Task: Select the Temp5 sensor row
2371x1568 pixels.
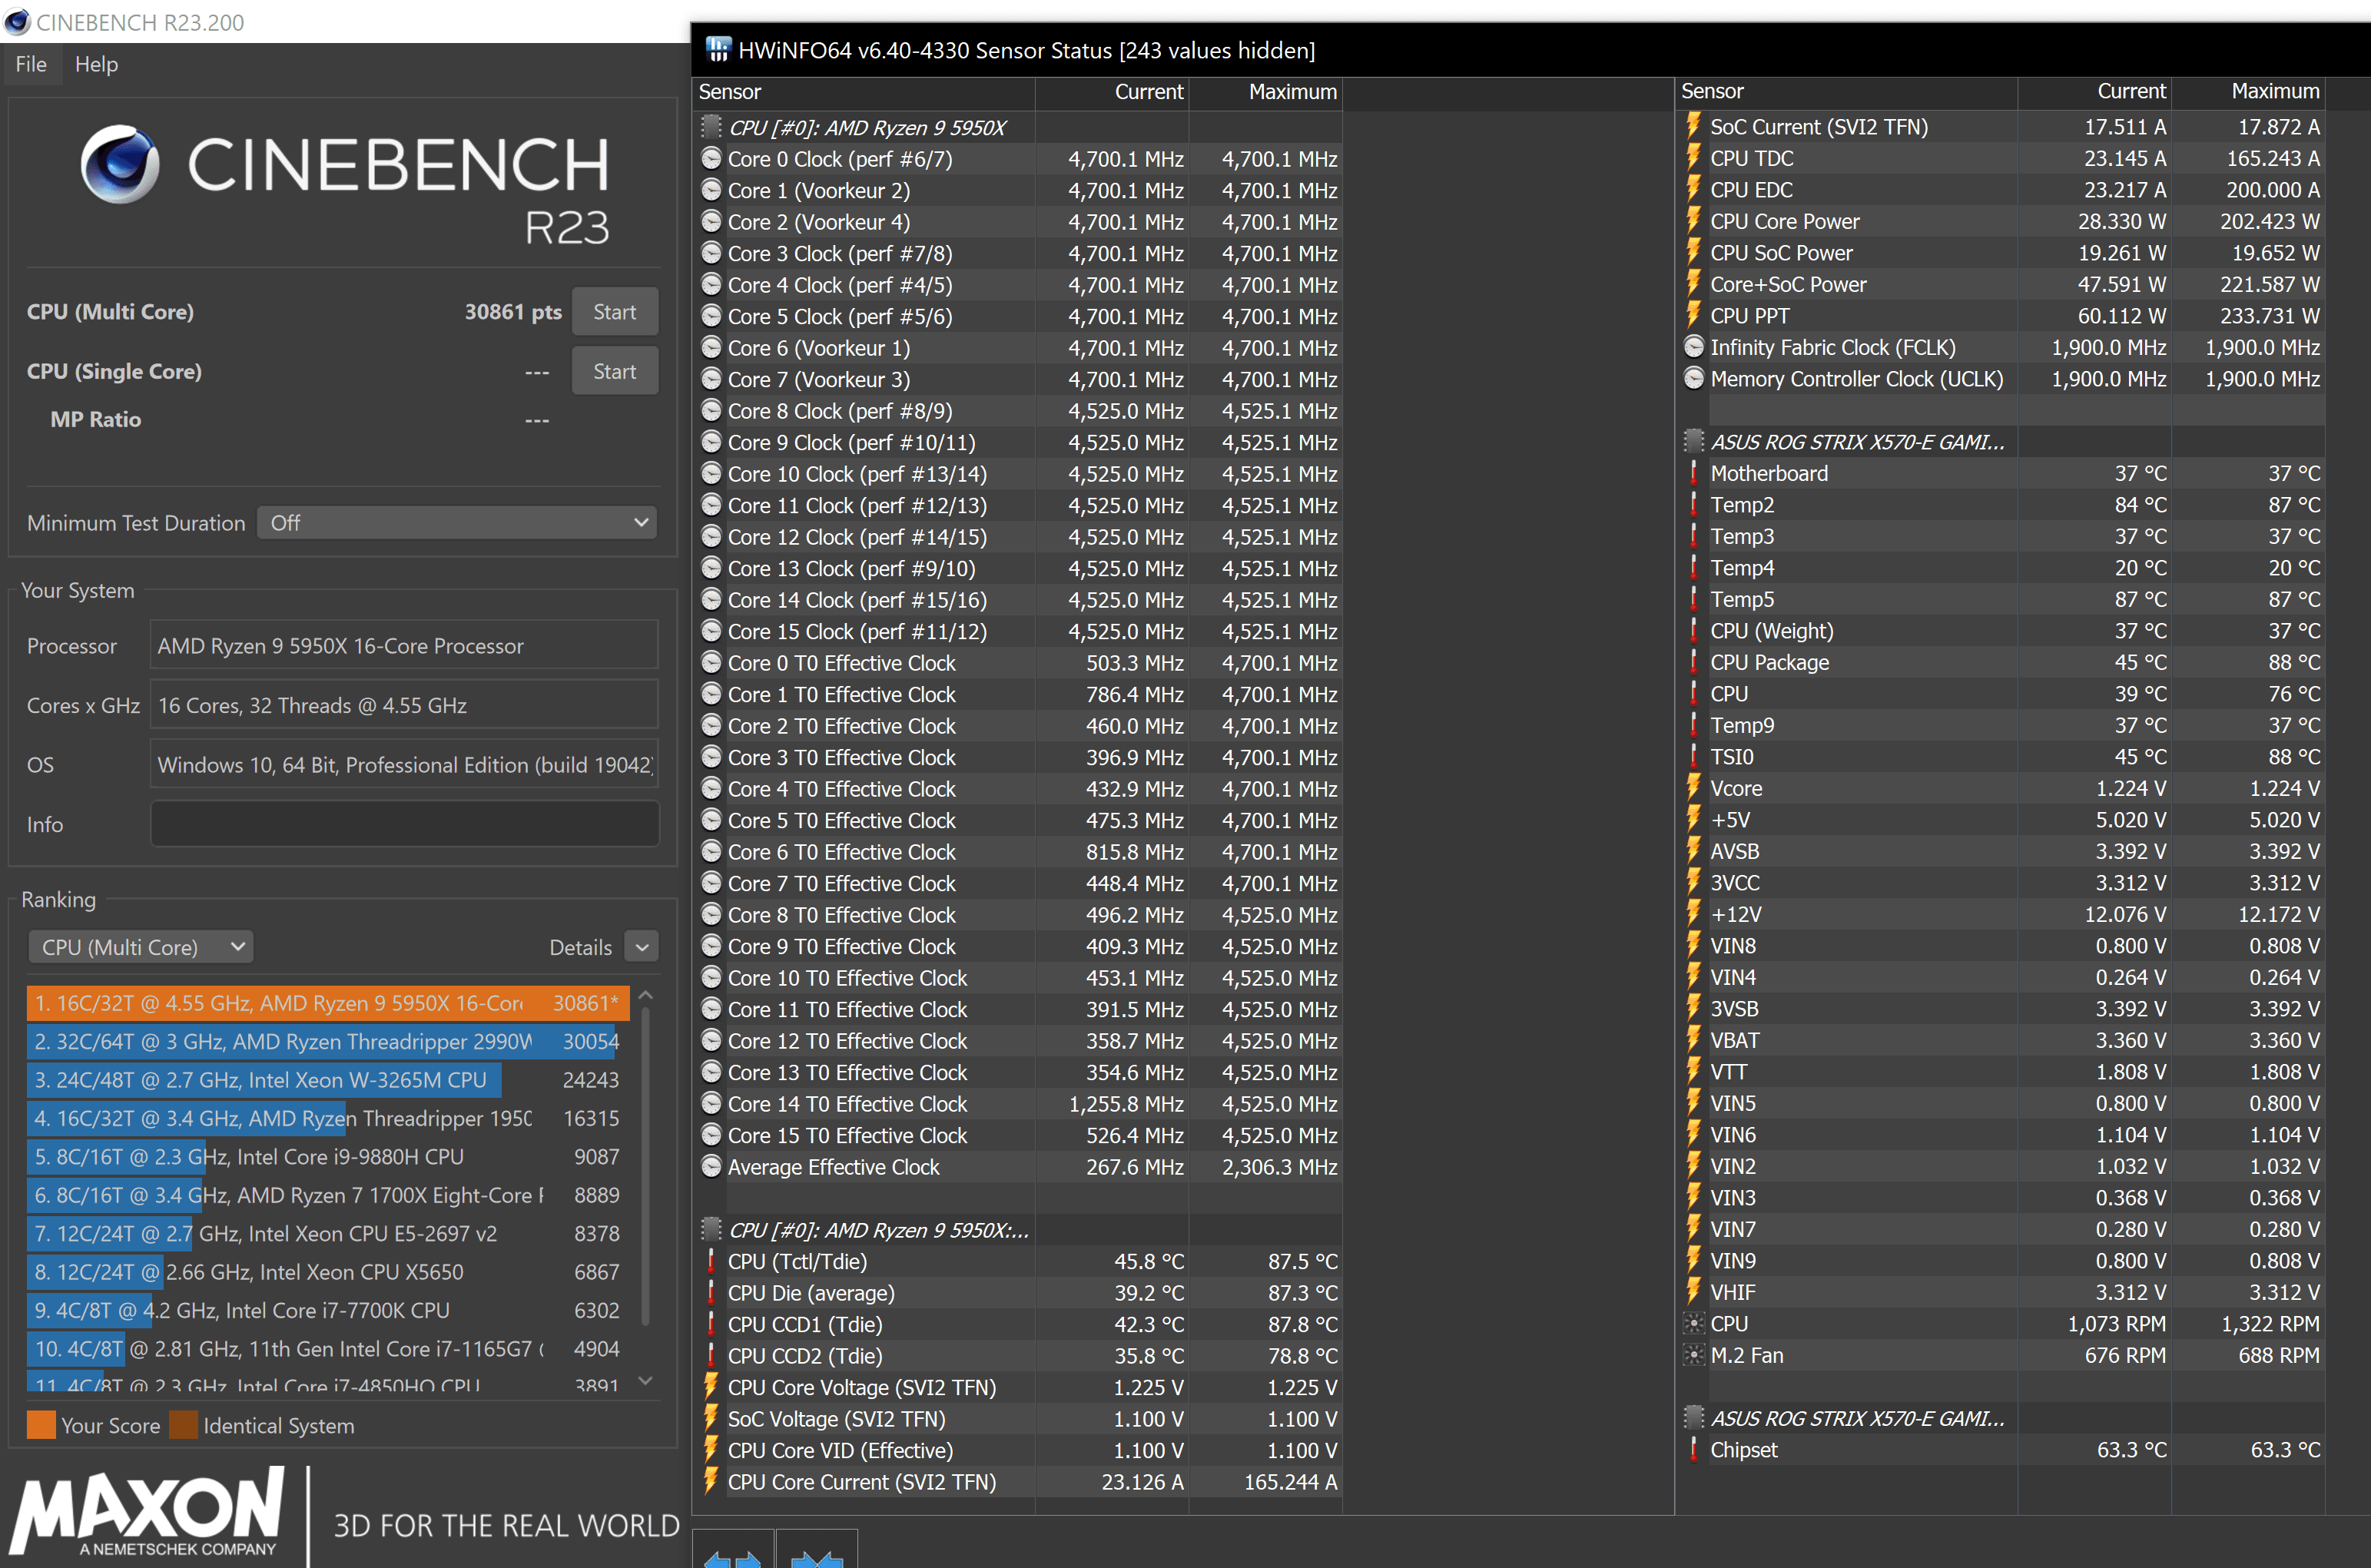Action: (2000, 599)
